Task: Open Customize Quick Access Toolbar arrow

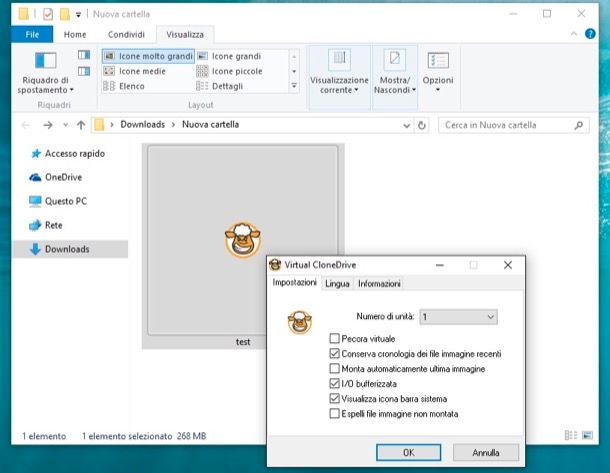Action: click(78, 15)
